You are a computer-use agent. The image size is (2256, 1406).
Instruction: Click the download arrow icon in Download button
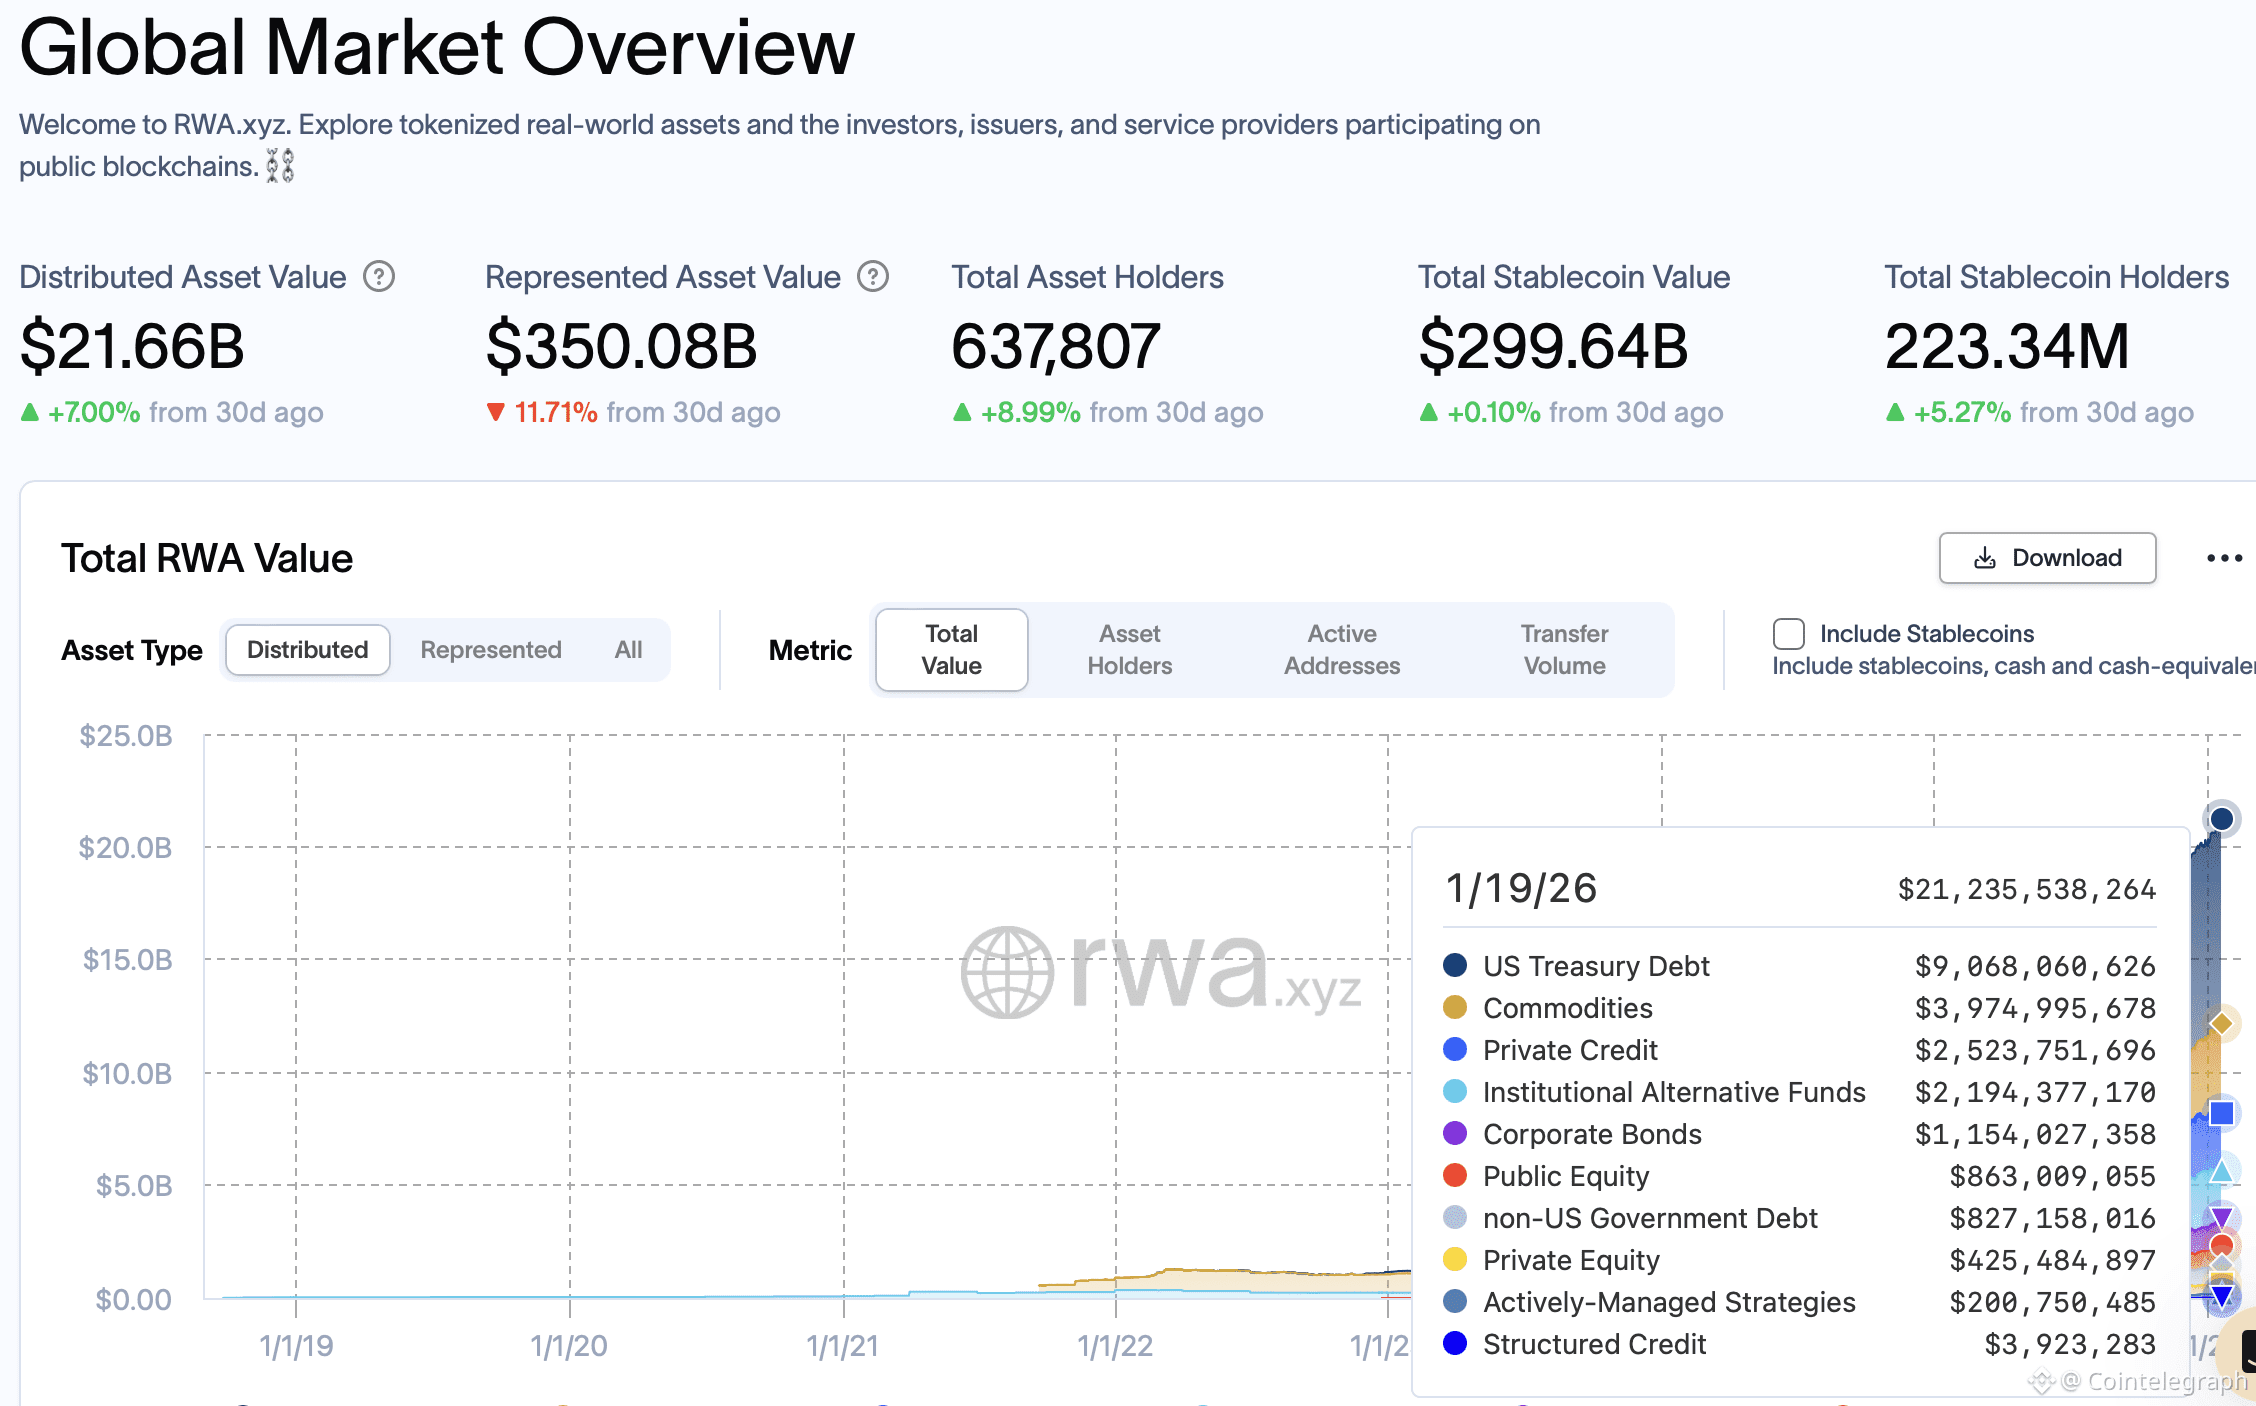click(x=1983, y=558)
